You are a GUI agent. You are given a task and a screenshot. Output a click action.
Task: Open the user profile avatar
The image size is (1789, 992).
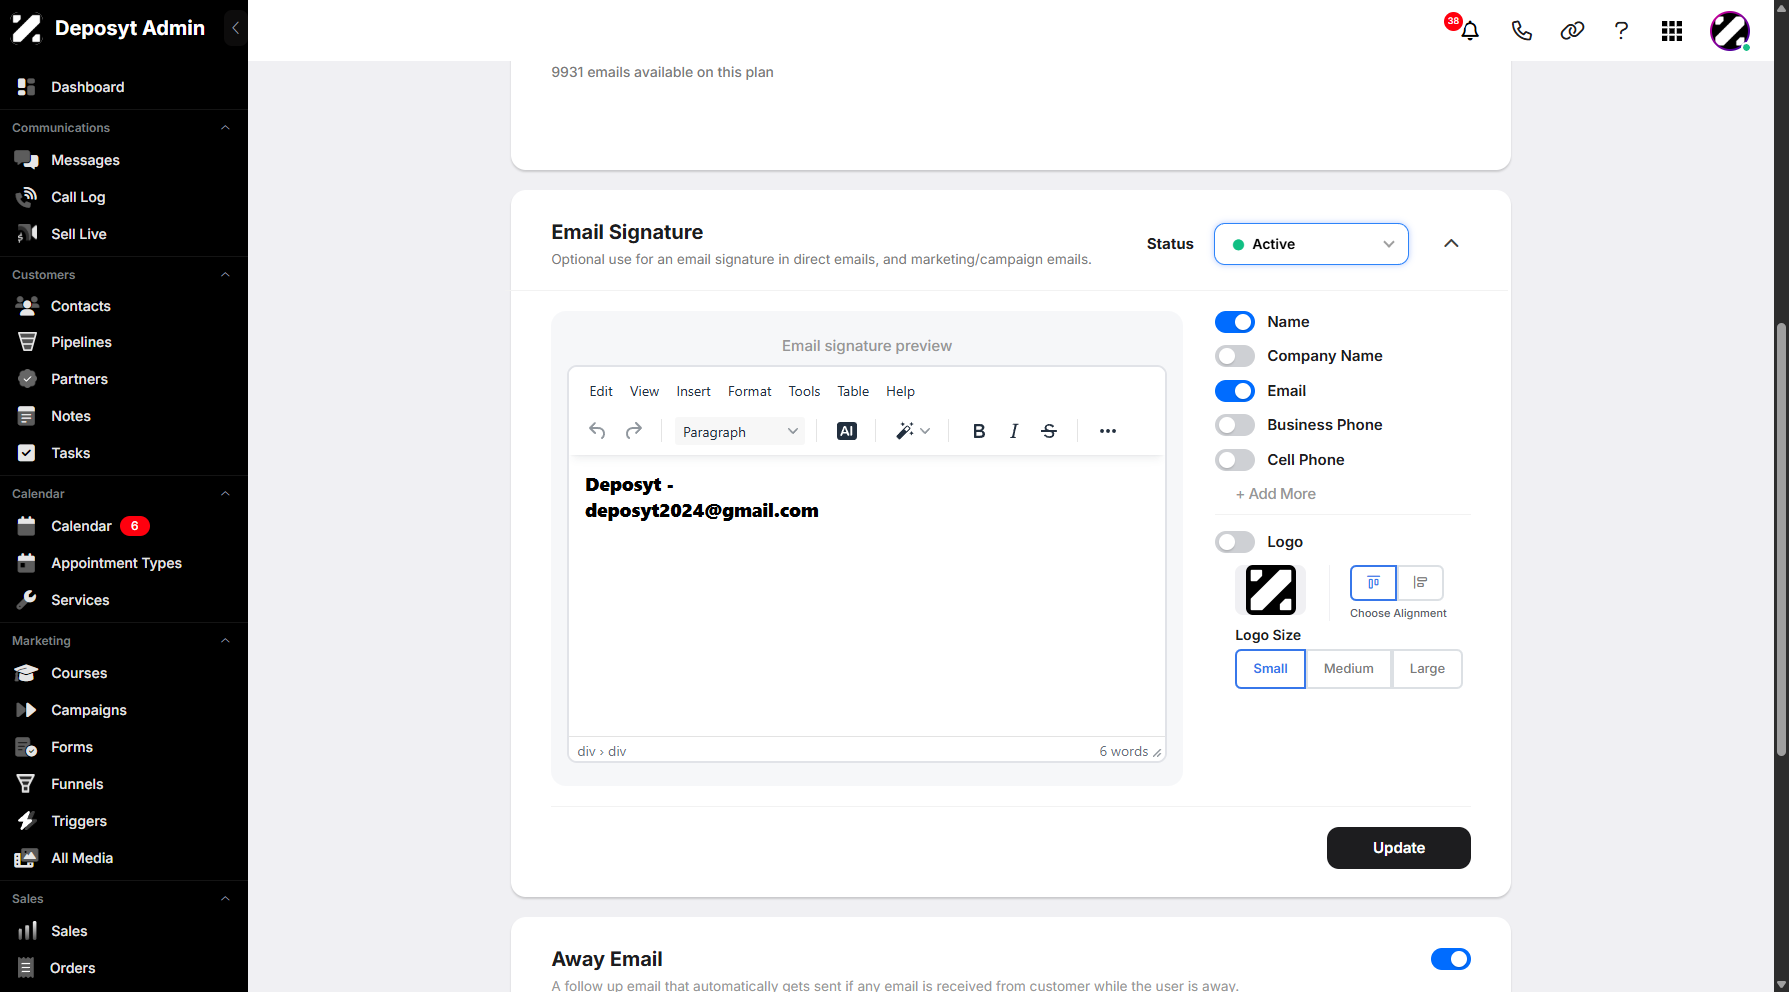1730,31
